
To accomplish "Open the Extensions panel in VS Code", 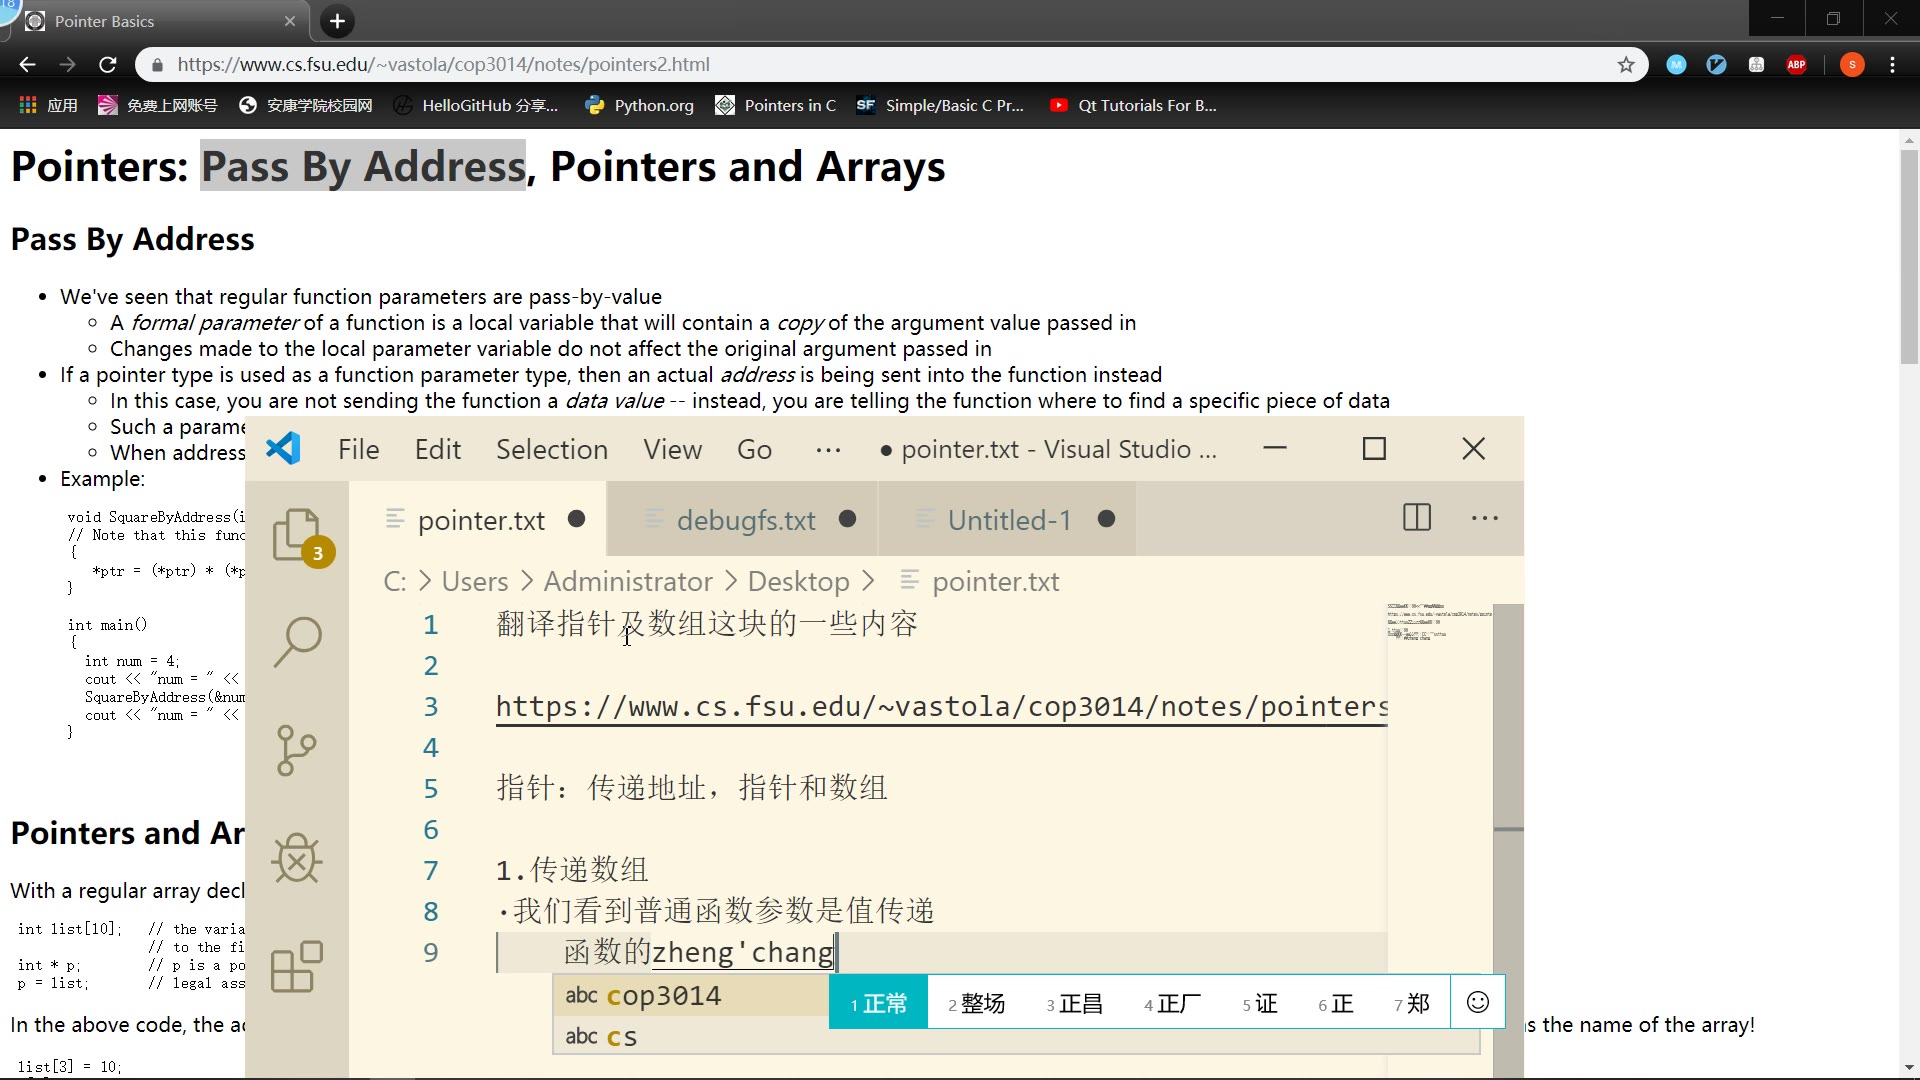I will point(297,966).
